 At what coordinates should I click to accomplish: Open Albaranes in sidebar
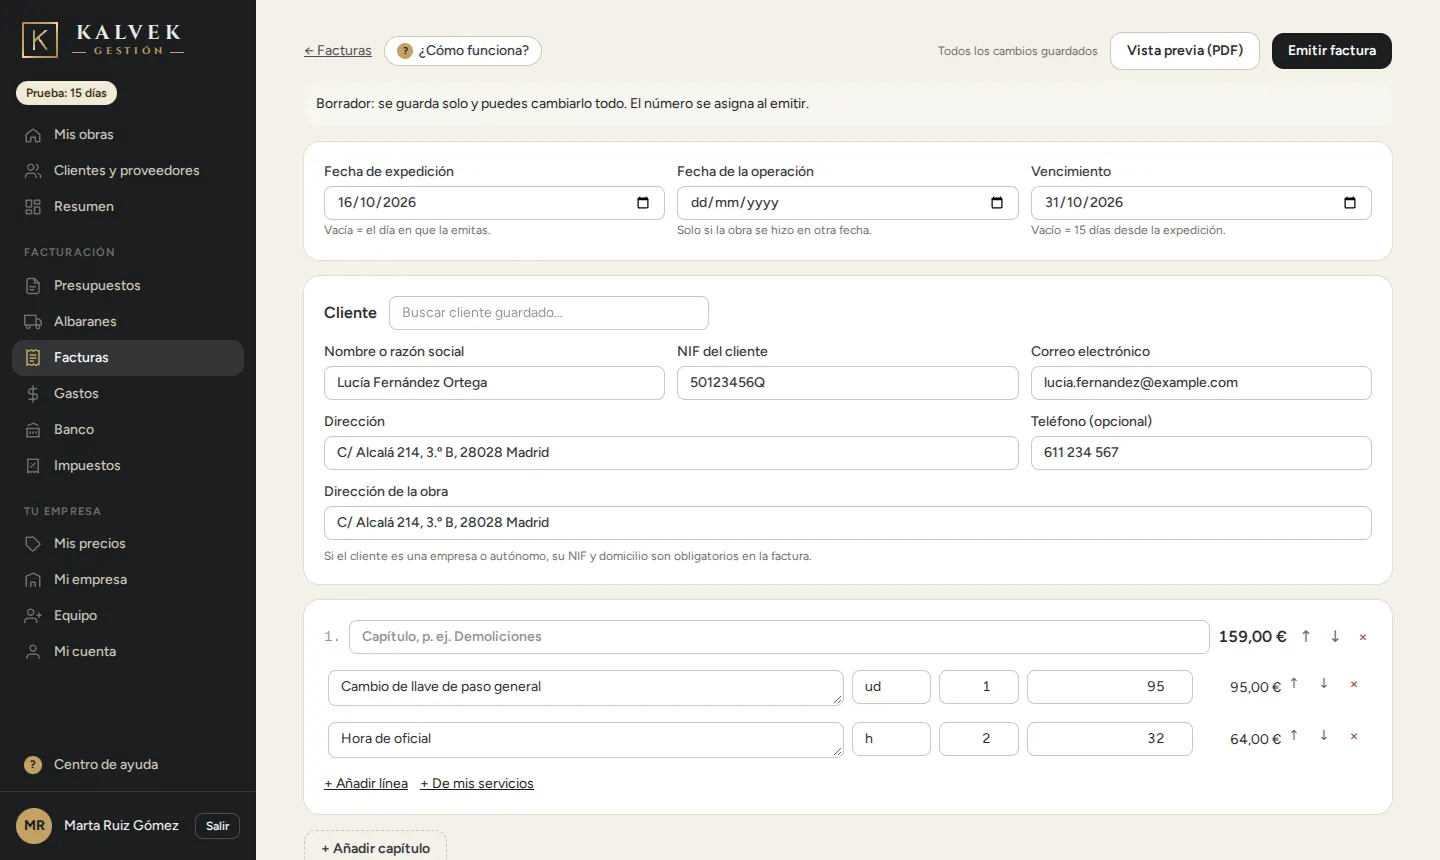(x=128, y=322)
